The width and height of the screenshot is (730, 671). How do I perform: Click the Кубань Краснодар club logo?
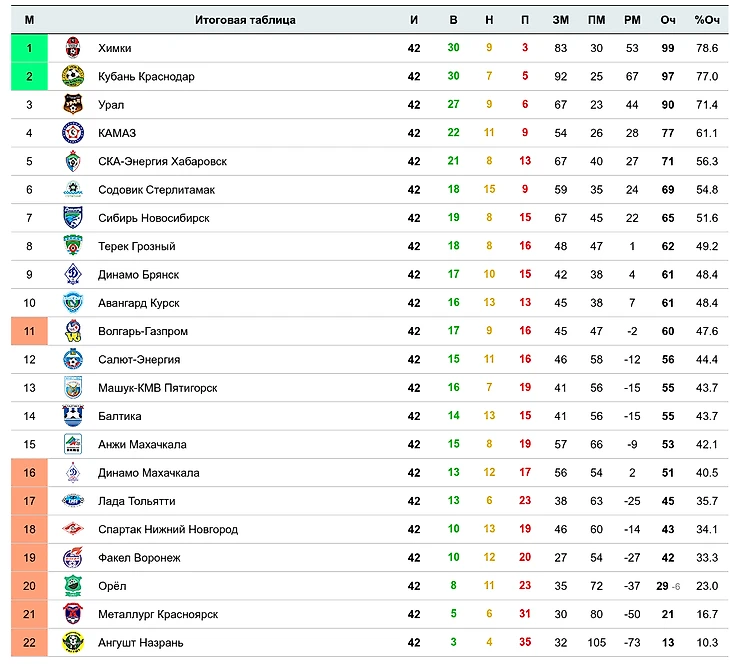click(73, 76)
